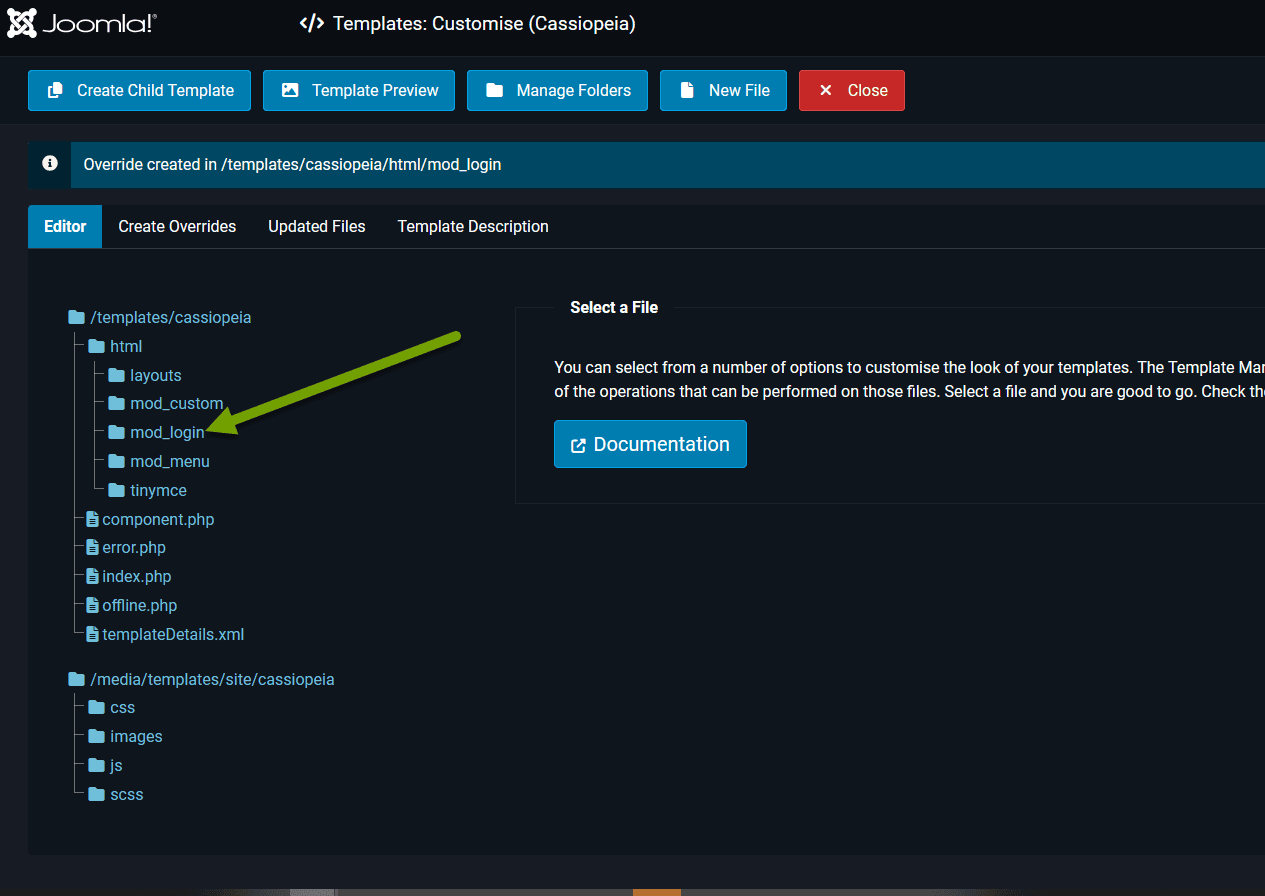
Task: Click the info icon in the override message
Action: tap(50, 164)
